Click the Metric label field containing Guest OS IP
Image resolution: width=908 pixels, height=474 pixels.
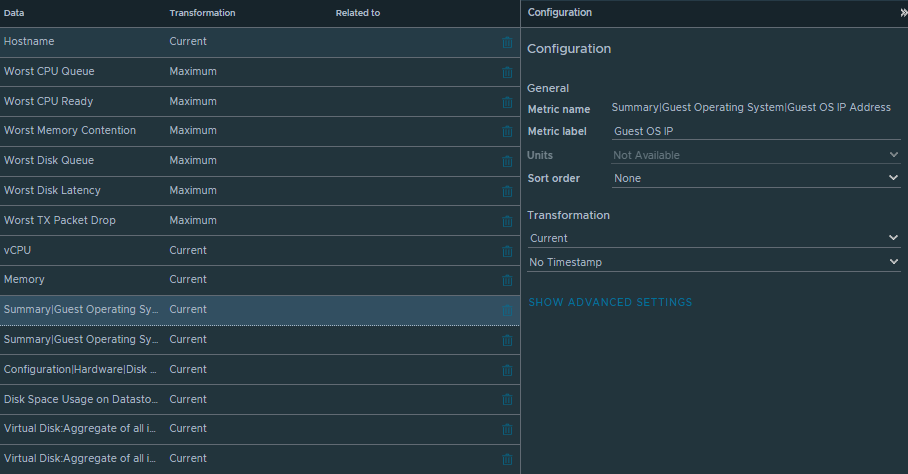(x=756, y=131)
